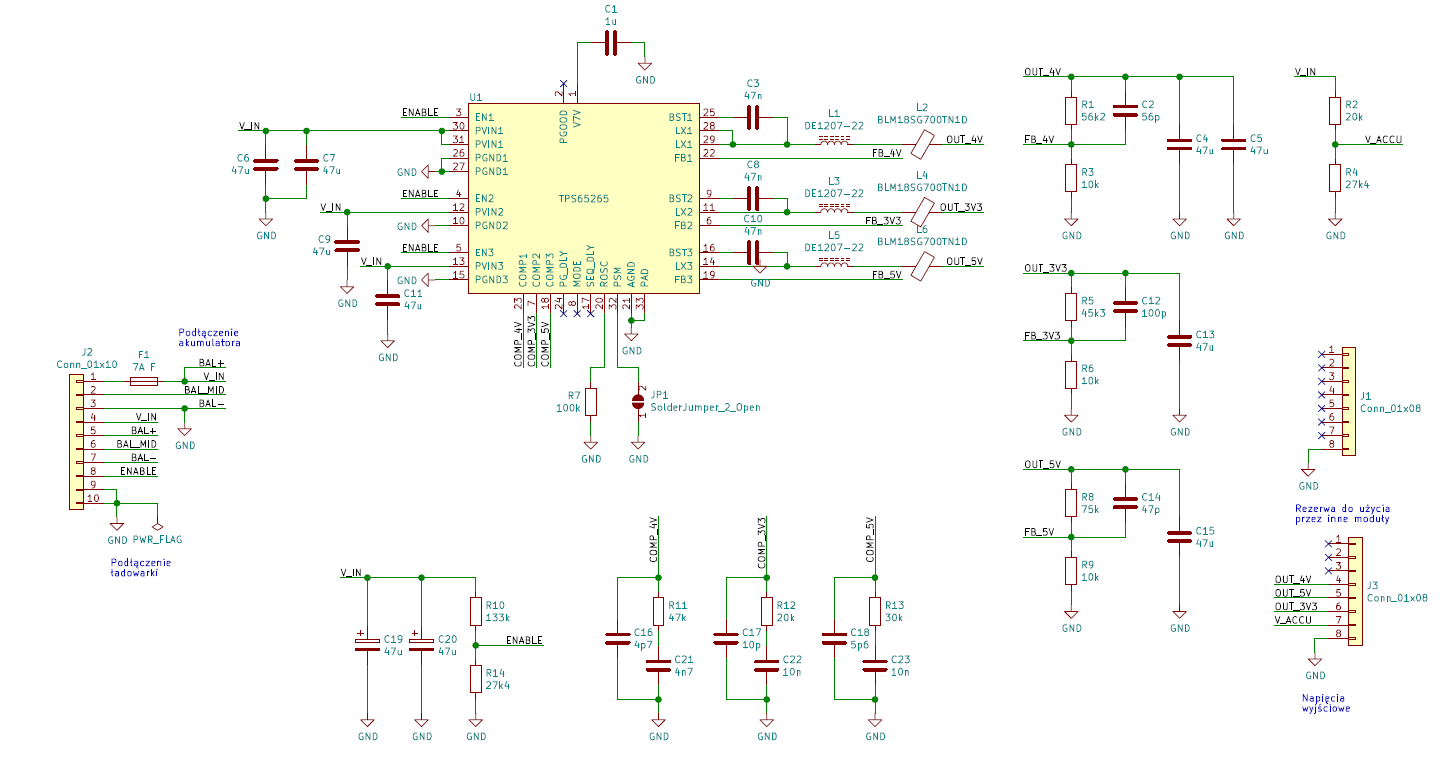Select the R13 30k resistor symbol
The height and width of the screenshot is (757, 1451).
coord(875,611)
